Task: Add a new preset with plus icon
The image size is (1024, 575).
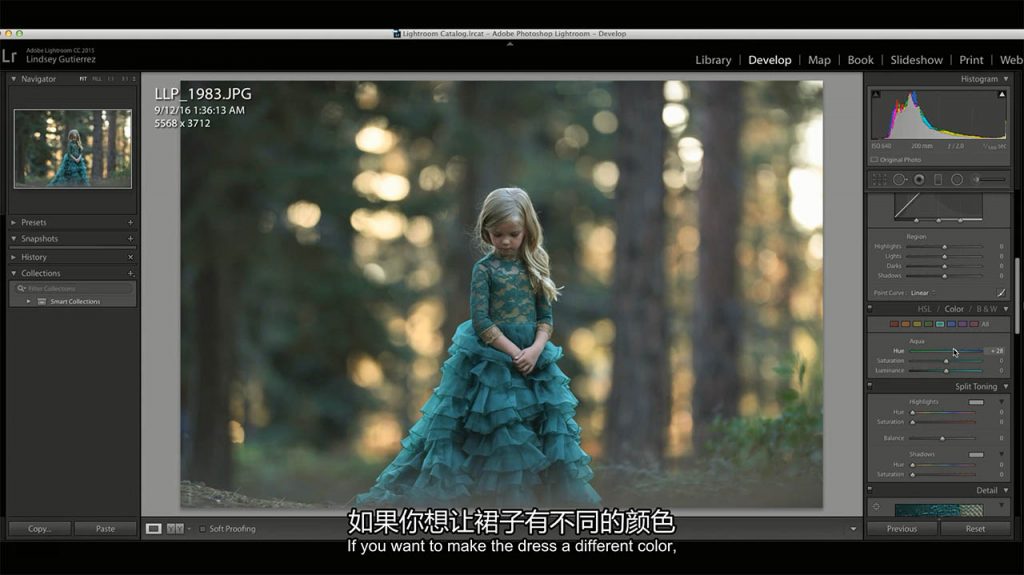Action: click(x=130, y=223)
